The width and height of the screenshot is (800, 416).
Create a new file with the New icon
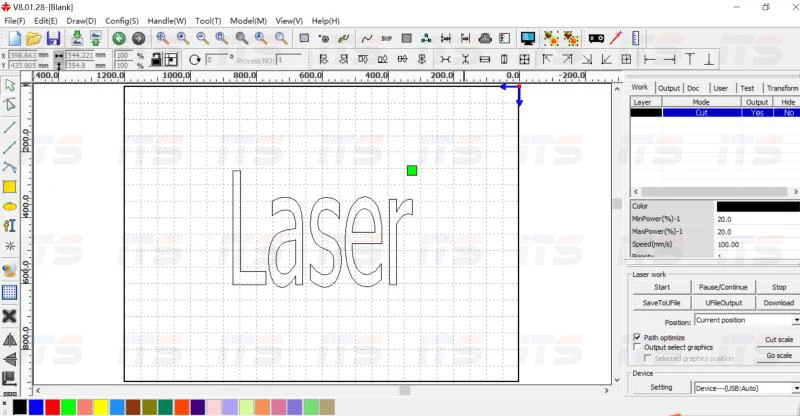14,38
